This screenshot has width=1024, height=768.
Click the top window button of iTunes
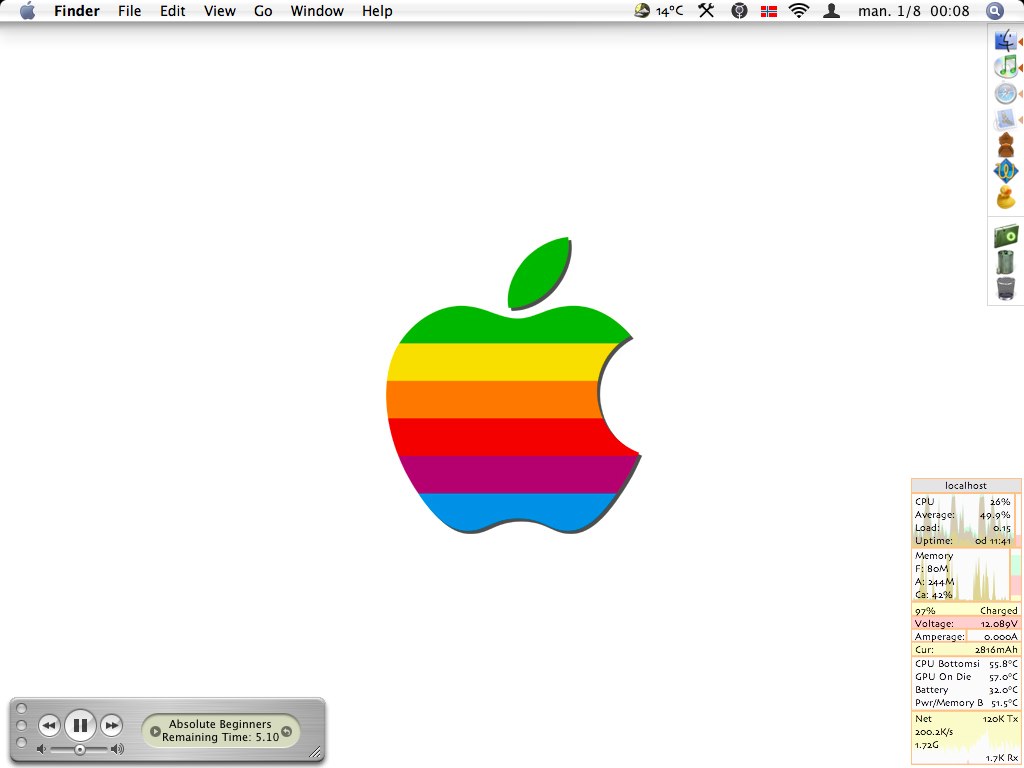(21, 709)
